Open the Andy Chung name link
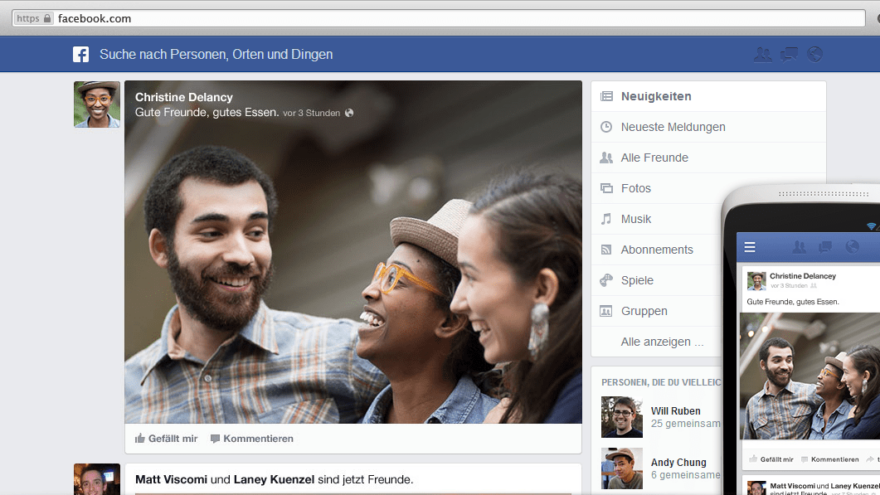The width and height of the screenshot is (880, 495). (679, 462)
